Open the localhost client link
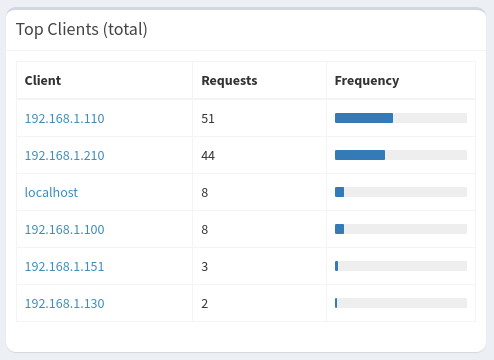 (x=51, y=193)
